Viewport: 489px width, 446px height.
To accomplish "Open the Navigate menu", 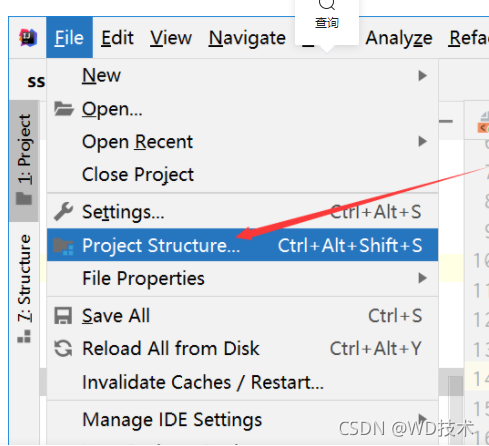I will click(x=247, y=38).
